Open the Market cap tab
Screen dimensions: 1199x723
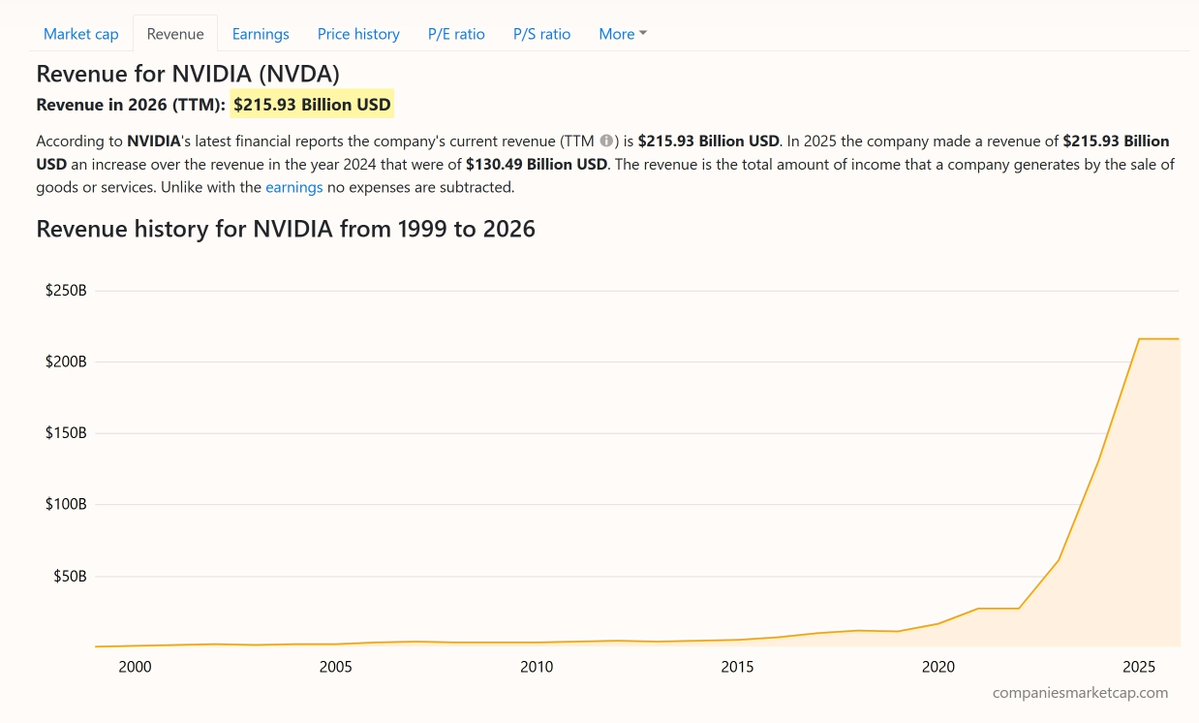point(80,34)
